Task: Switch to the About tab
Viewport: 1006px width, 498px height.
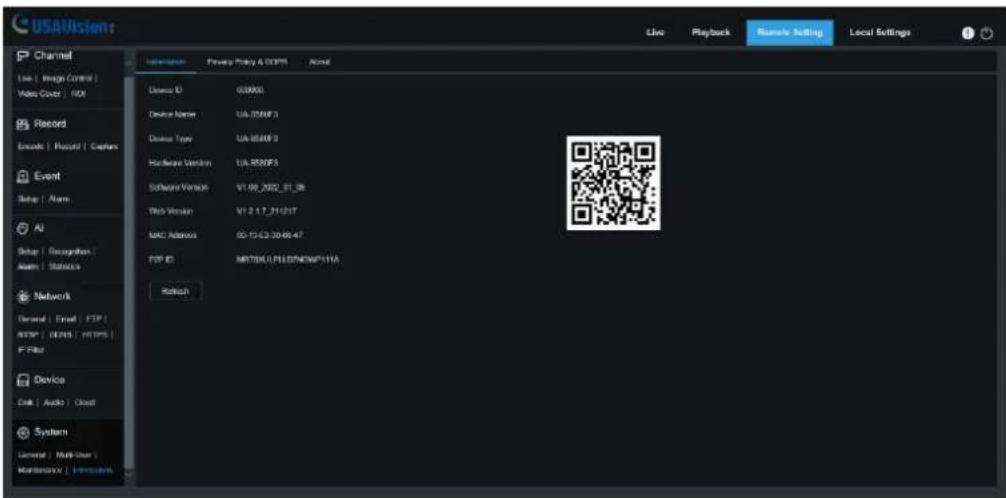Action: (319, 62)
